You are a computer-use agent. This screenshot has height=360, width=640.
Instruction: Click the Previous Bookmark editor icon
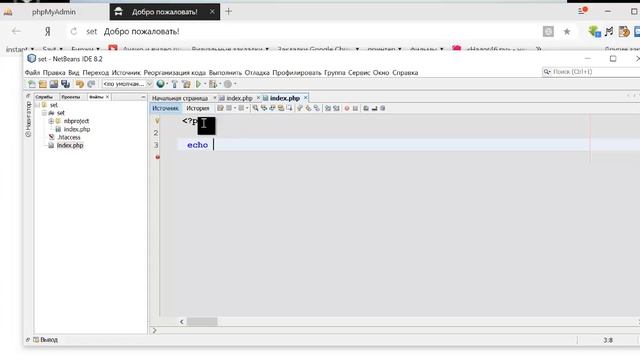click(x=299, y=108)
